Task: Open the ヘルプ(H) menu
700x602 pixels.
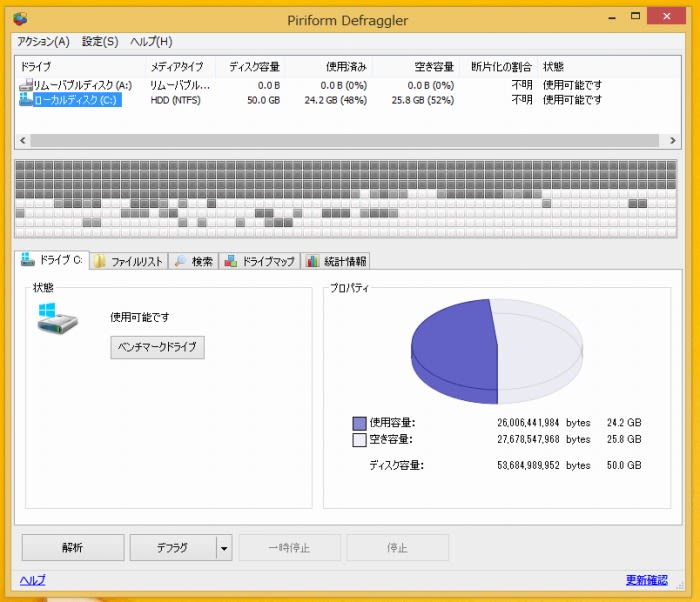Action: pyautogui.click(x=151, y=41)
